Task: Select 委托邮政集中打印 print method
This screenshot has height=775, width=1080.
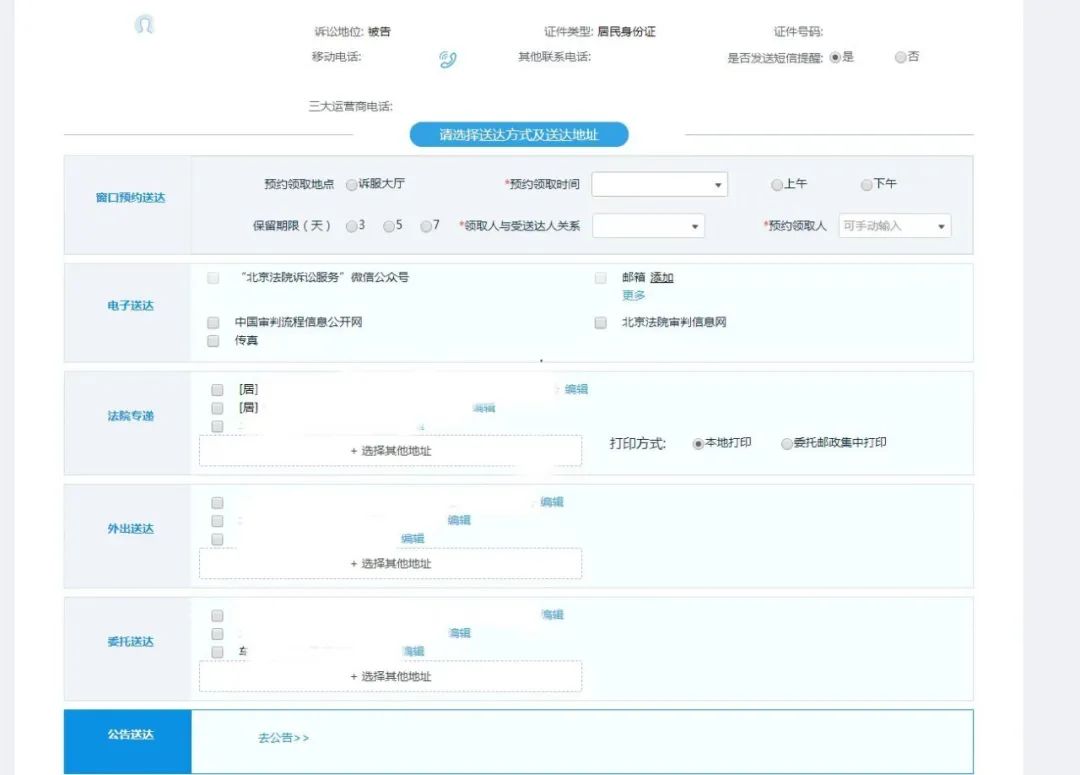Action: pyautogui.click(x=787, y=443)
